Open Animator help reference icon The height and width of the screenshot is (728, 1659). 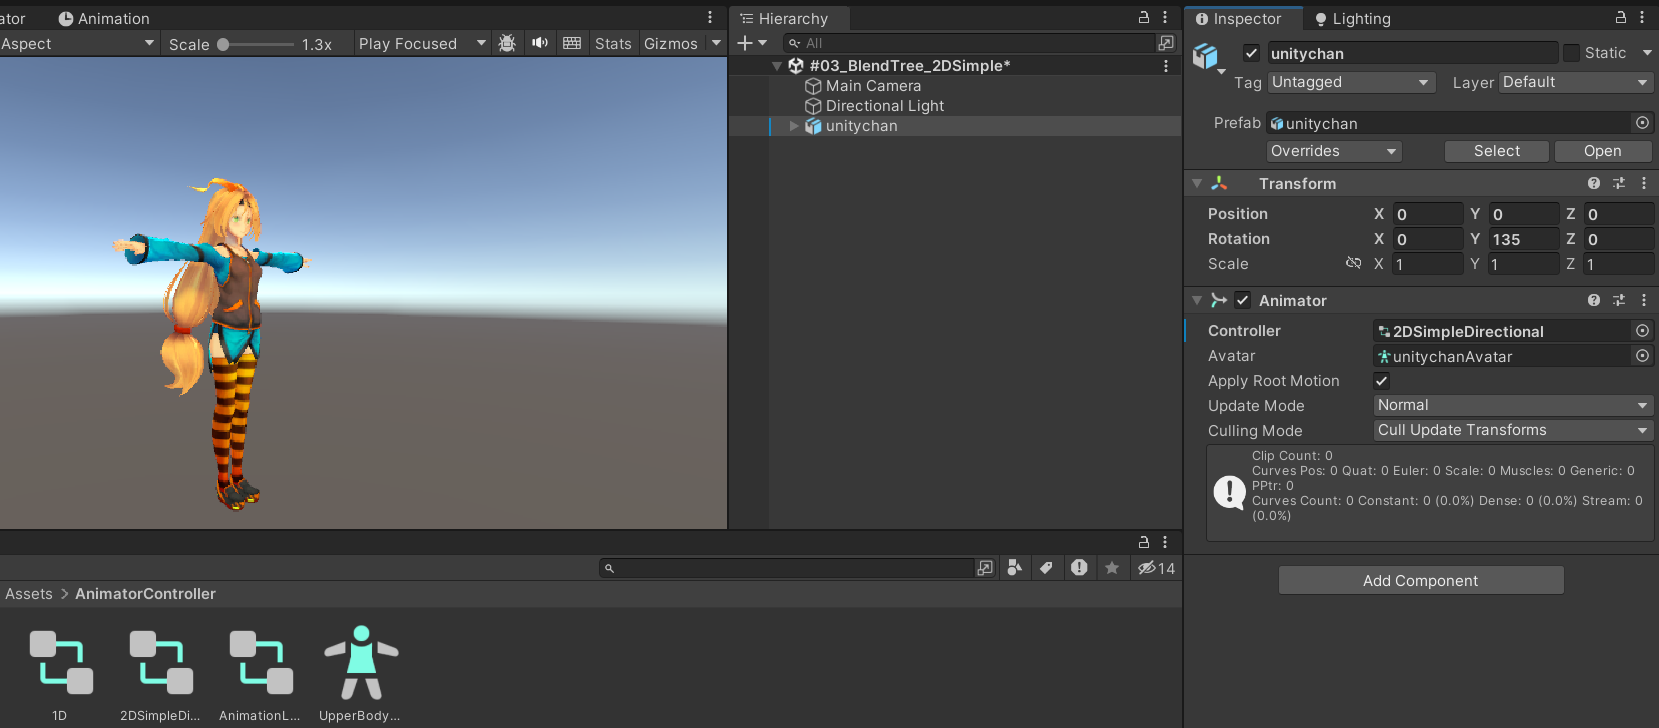pos(1594,300)
